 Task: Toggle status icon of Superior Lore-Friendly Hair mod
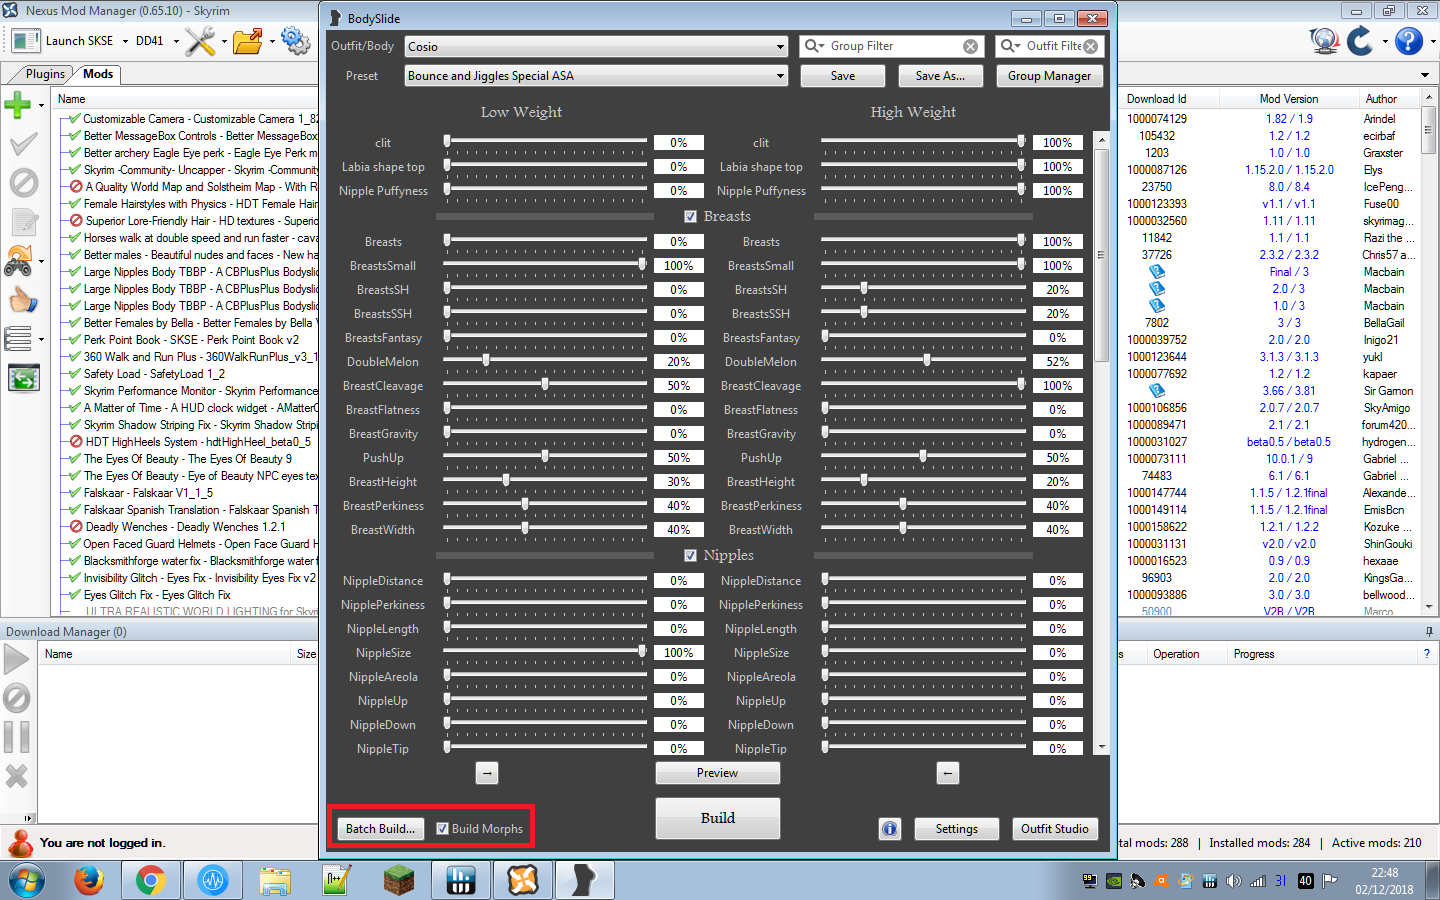pyautogui.click(x=76, y=221)
